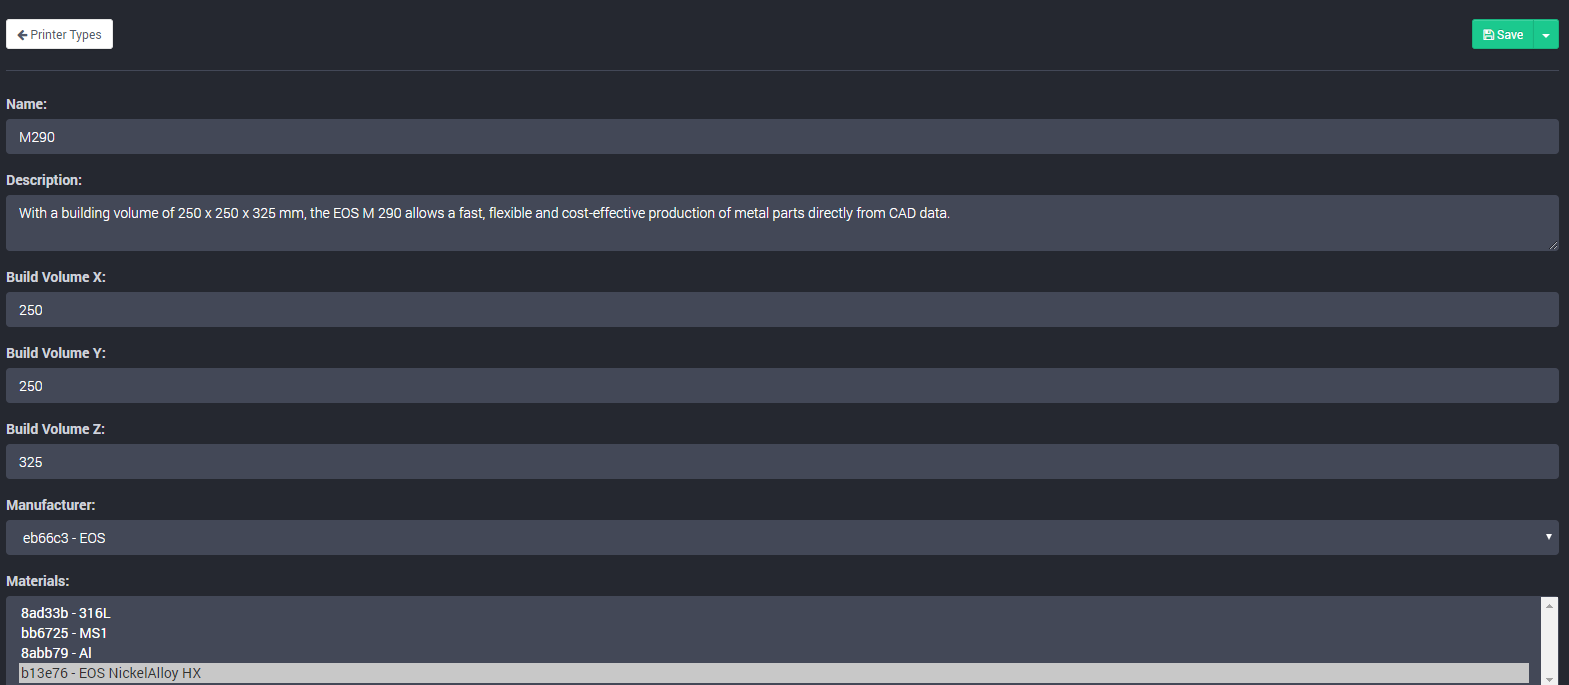
Task: Click the Materials label
Action: [x=38, y=581]
